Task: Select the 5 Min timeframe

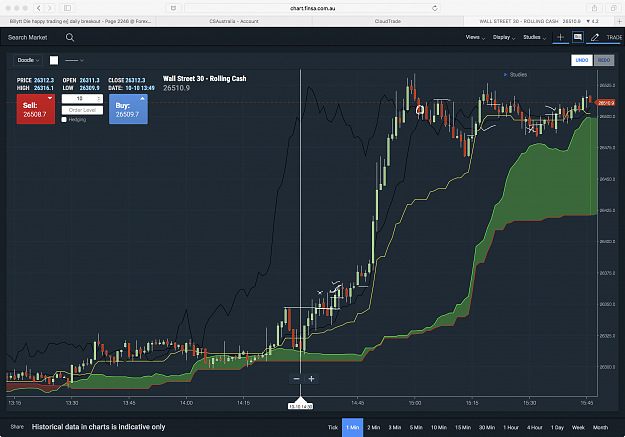Action: pyautogui.click(x=416, y=427)
